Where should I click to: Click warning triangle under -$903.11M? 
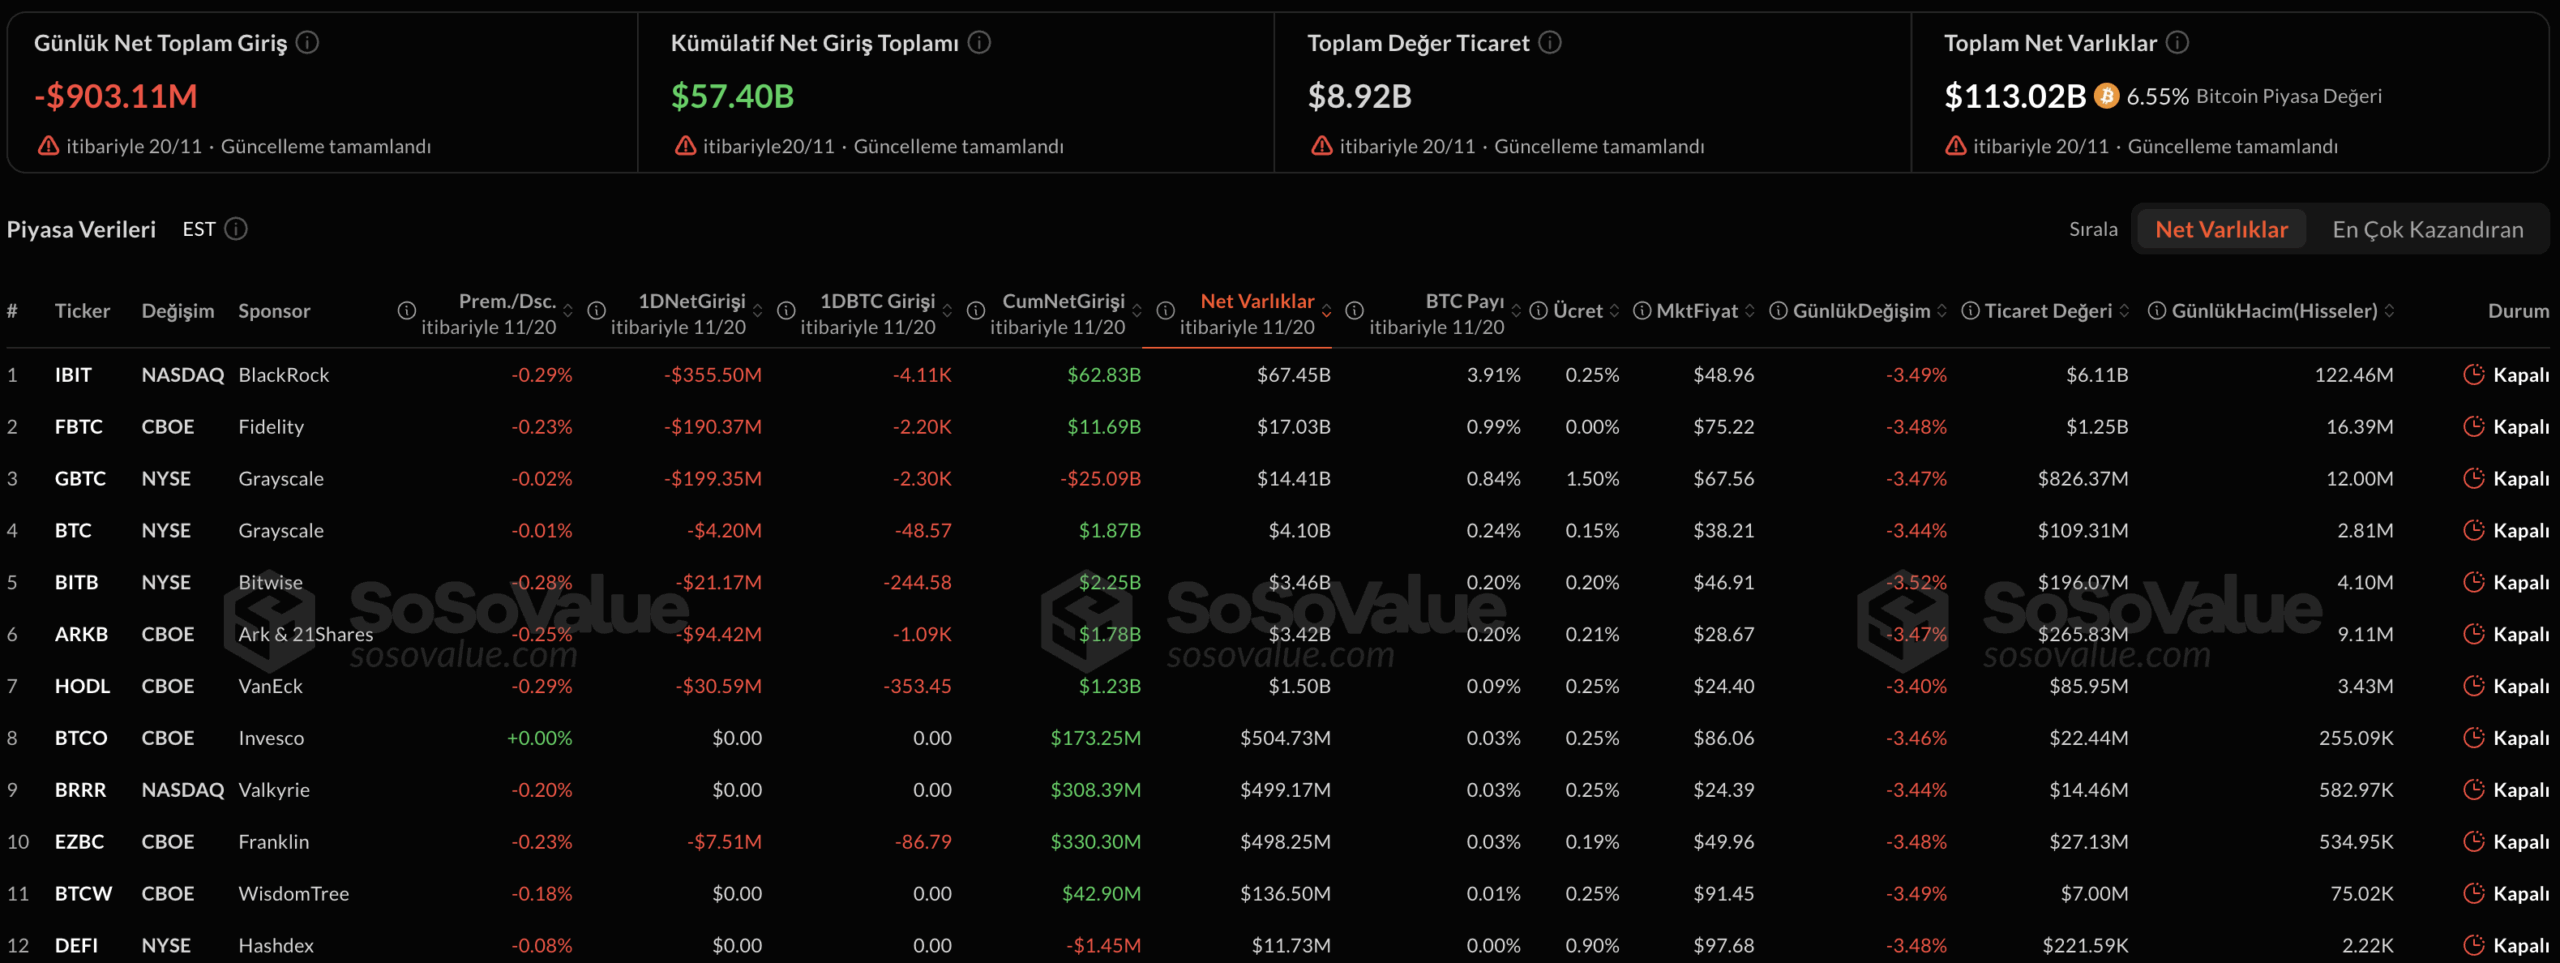(x=48, y=146)
